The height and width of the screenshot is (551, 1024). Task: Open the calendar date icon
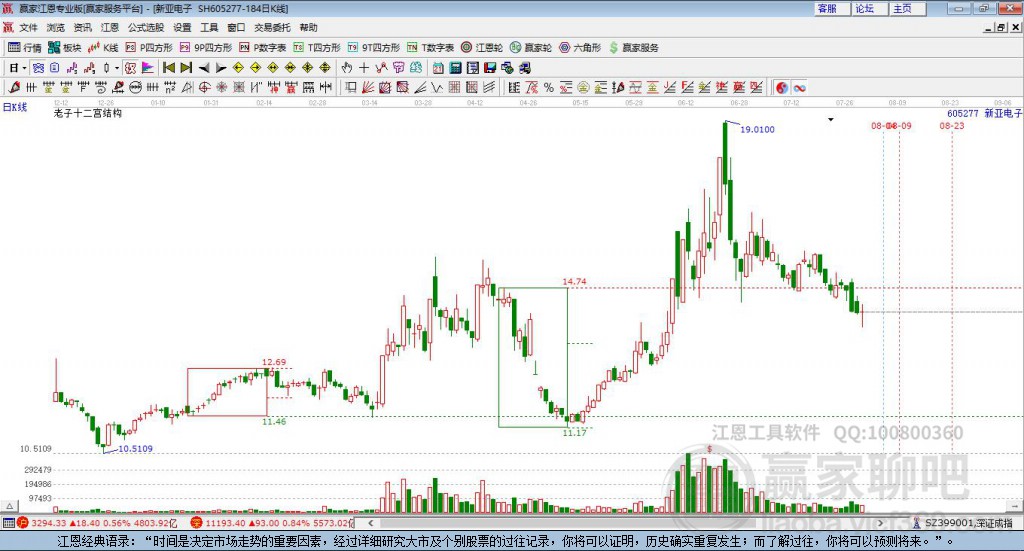click(438, 68)
